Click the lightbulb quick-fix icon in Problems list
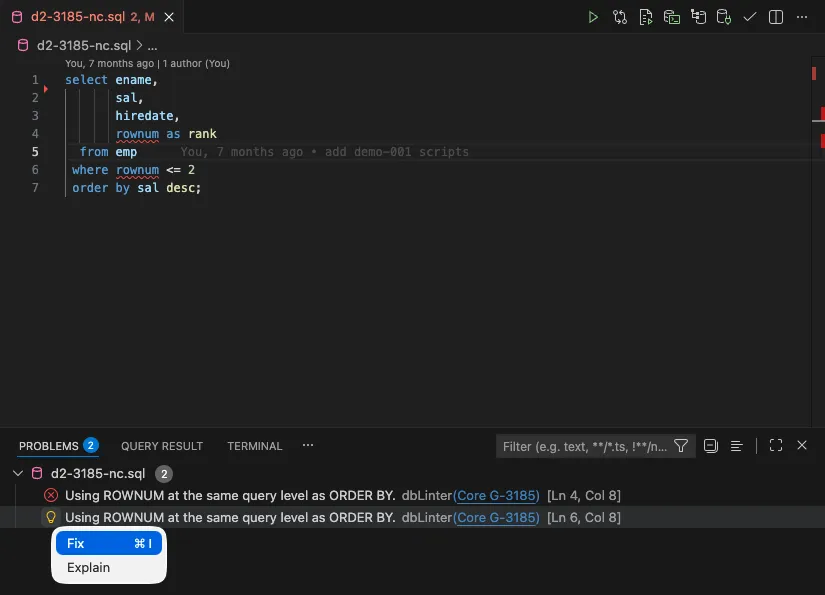The image size is (825, 595). point(51,518)
